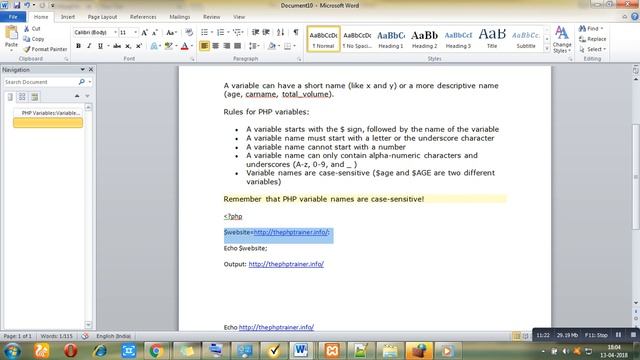This screenshot has width=640, height=360.
Task: Click the Grow Font icon
Action: click(144, 33)
